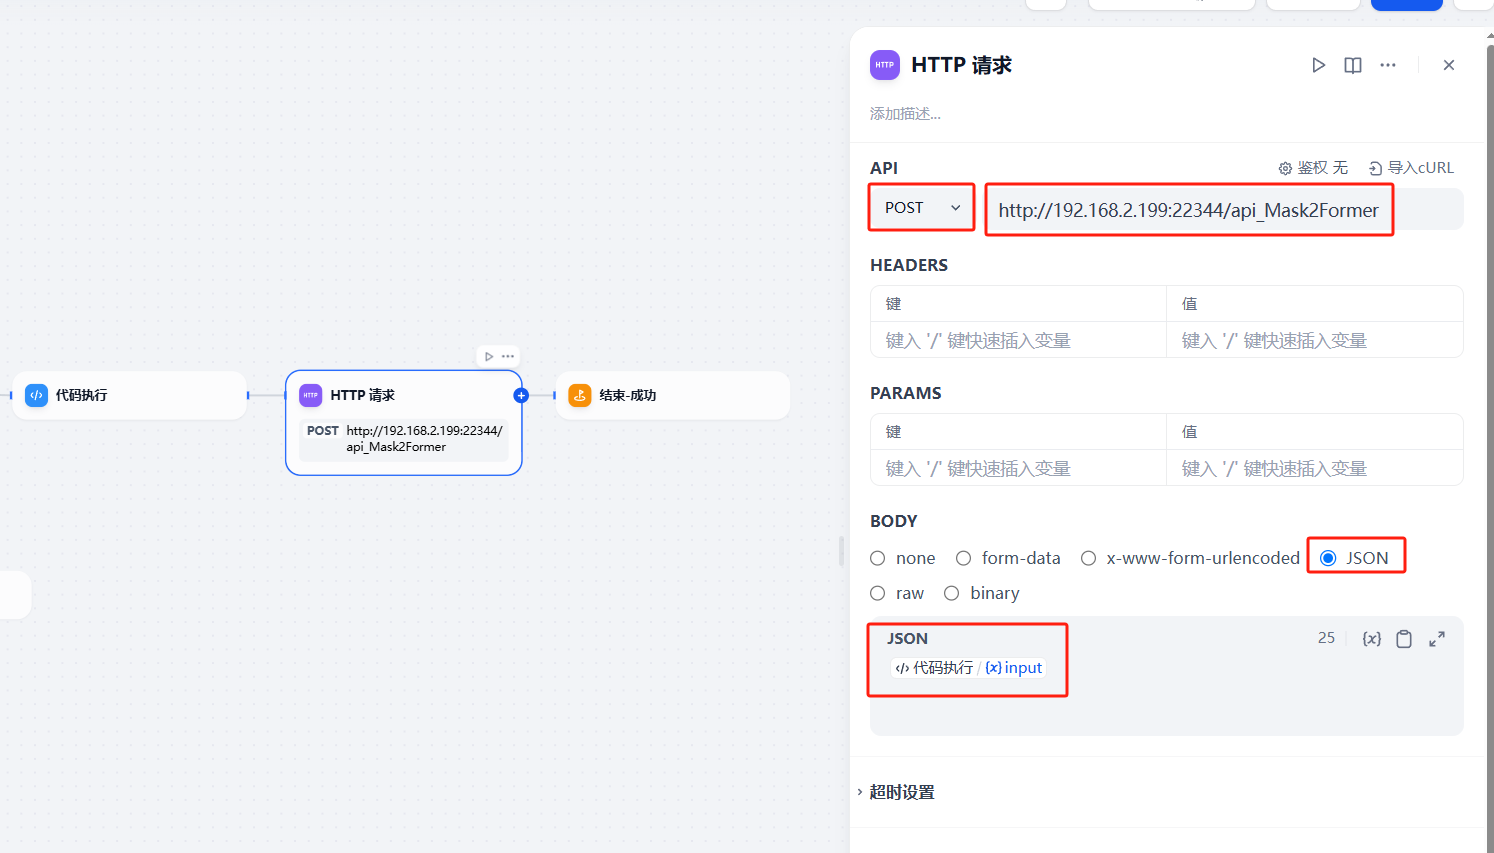1494x853 pixels.
Task: Click the small run icon above HTTP node
Action: 488,356
